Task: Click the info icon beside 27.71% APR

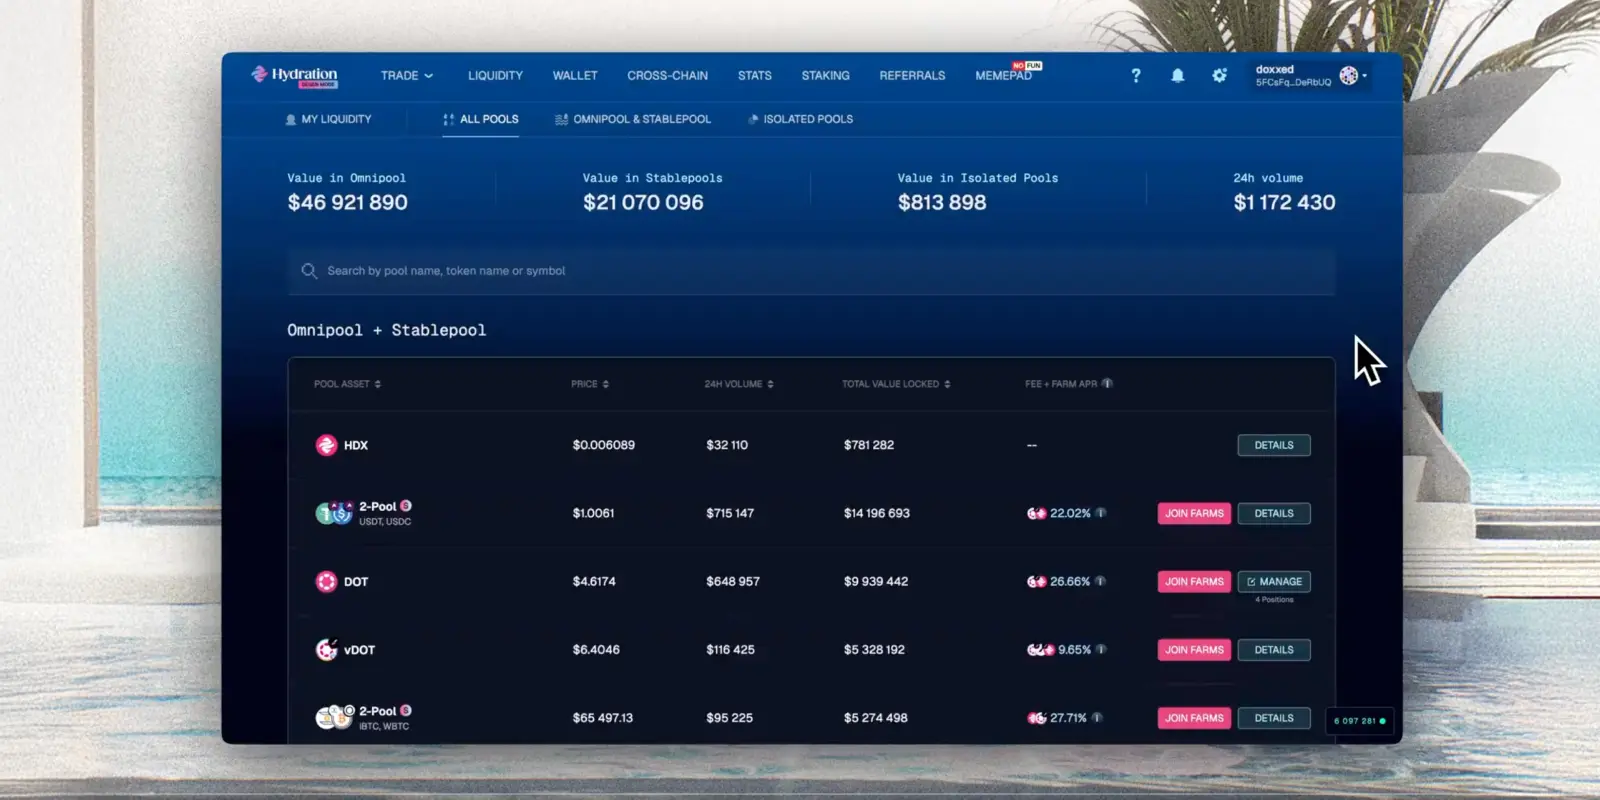Action: pyautogui.click(x=1097, y=717)
